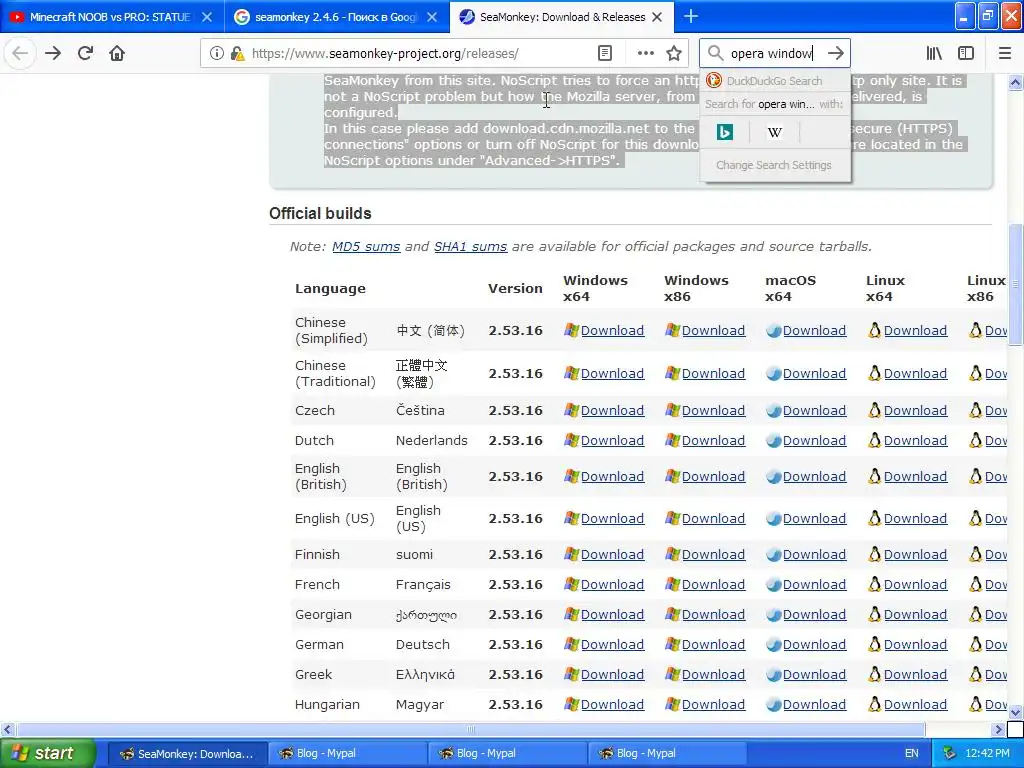Click macOS icon in English (British) row

point(774,477)
